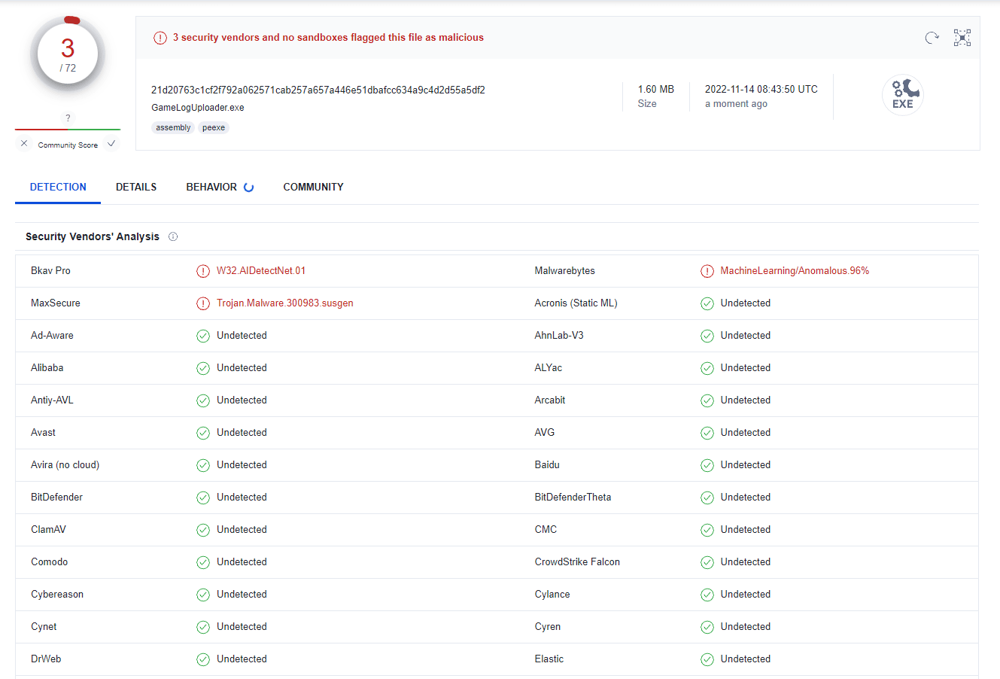Screen dimensions: 1000x679
Task: Click the GameLogUploader.exe file name
Action: pos(198,108)
